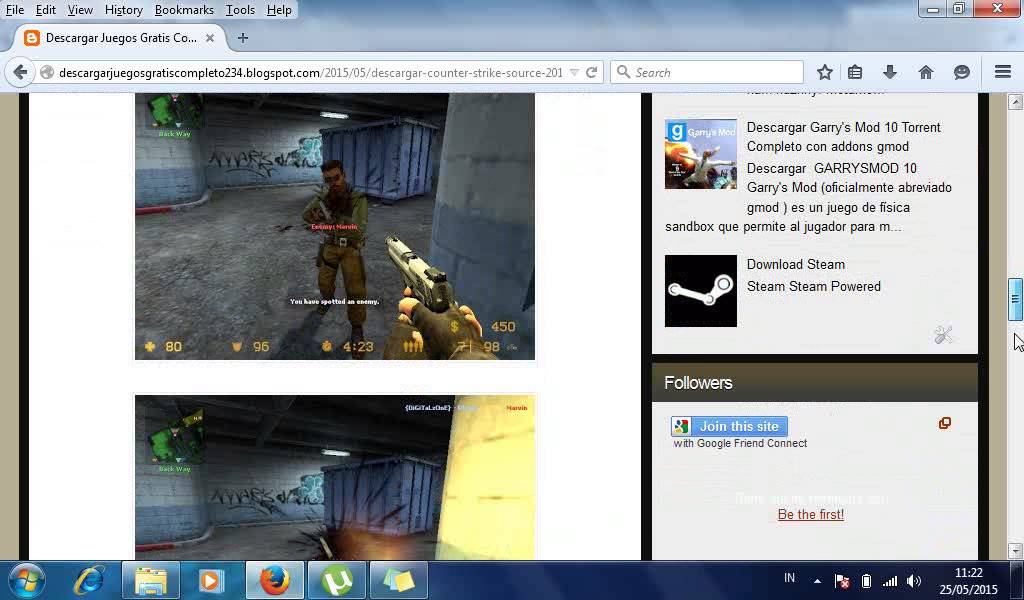Switch to Firefox taskbar icon
Screen dimensions: 1024x600
(275, 580)
